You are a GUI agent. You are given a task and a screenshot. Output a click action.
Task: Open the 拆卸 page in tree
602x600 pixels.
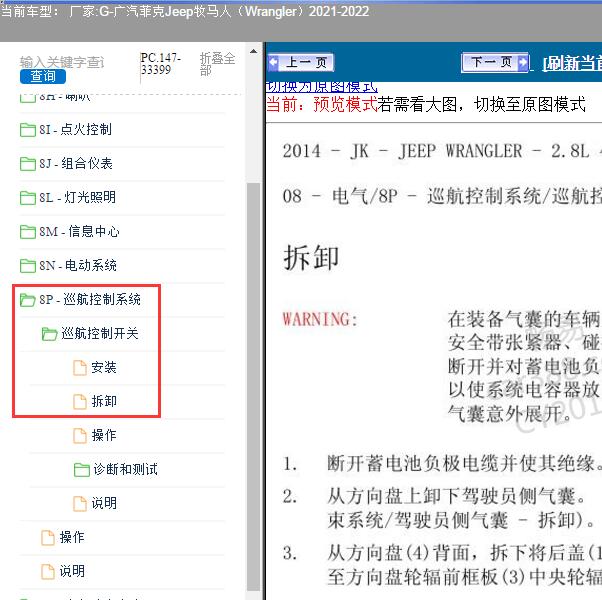coord(104,401)
